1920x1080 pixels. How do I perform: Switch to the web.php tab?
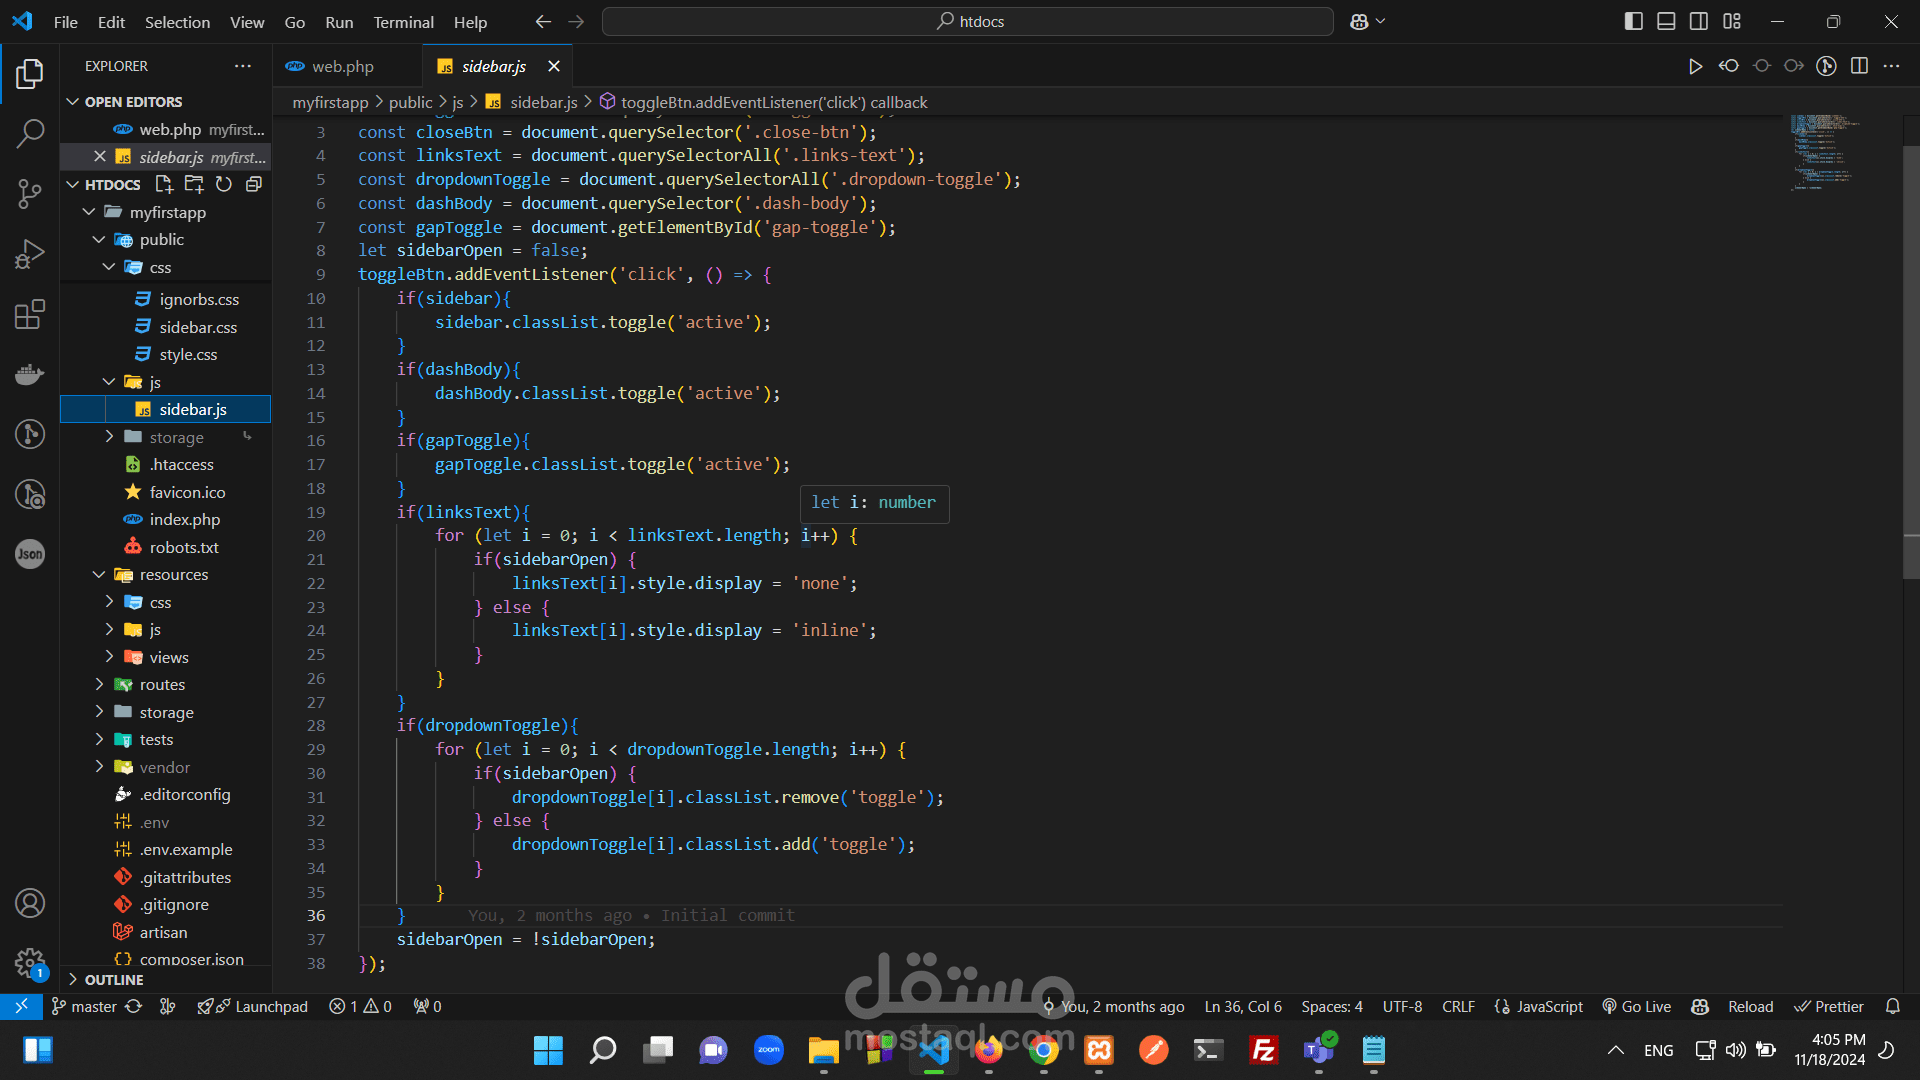coord(342,66)
